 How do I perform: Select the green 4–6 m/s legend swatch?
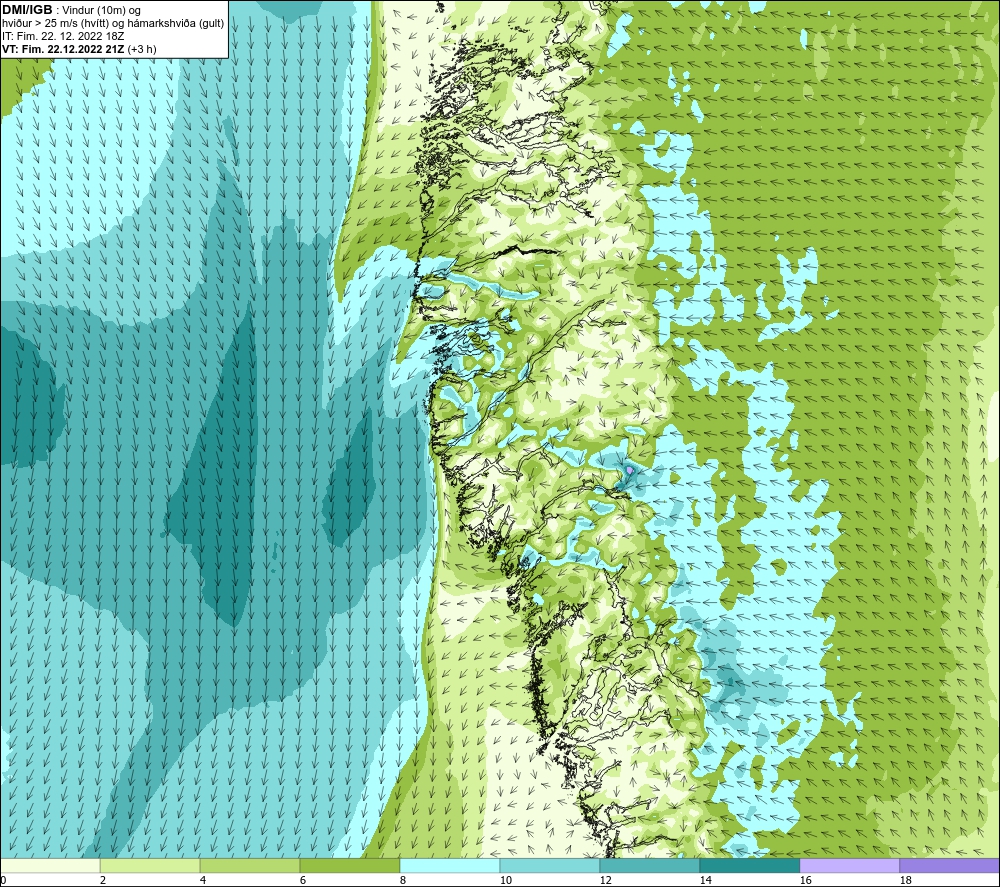250,865
